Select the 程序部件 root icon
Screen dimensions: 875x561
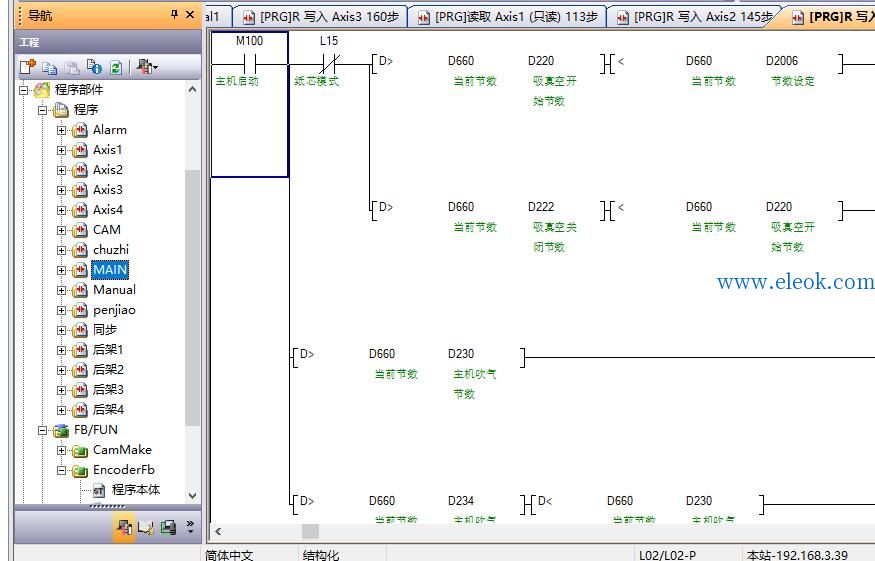(x=42, y=90)
